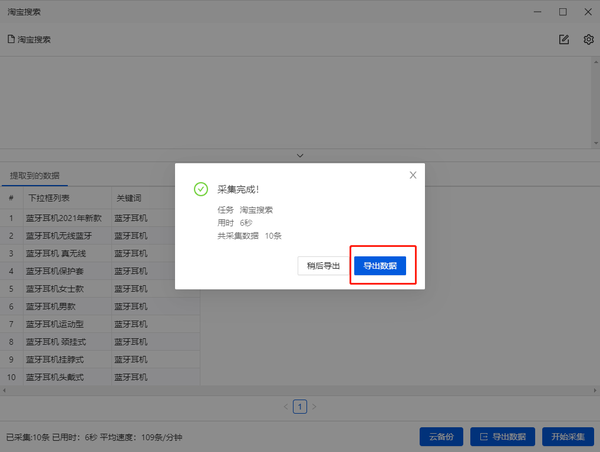Click 关键词 cell in row 5
Viewport: 600px width, 452px height.
pos(156,289)
